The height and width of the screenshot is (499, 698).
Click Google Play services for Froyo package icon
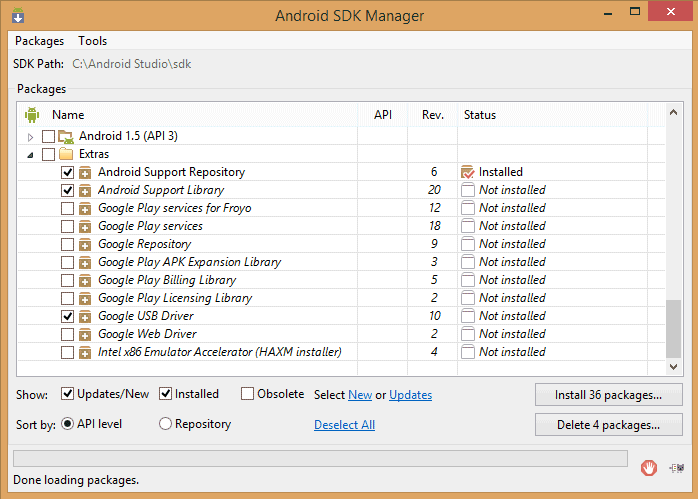85,208
